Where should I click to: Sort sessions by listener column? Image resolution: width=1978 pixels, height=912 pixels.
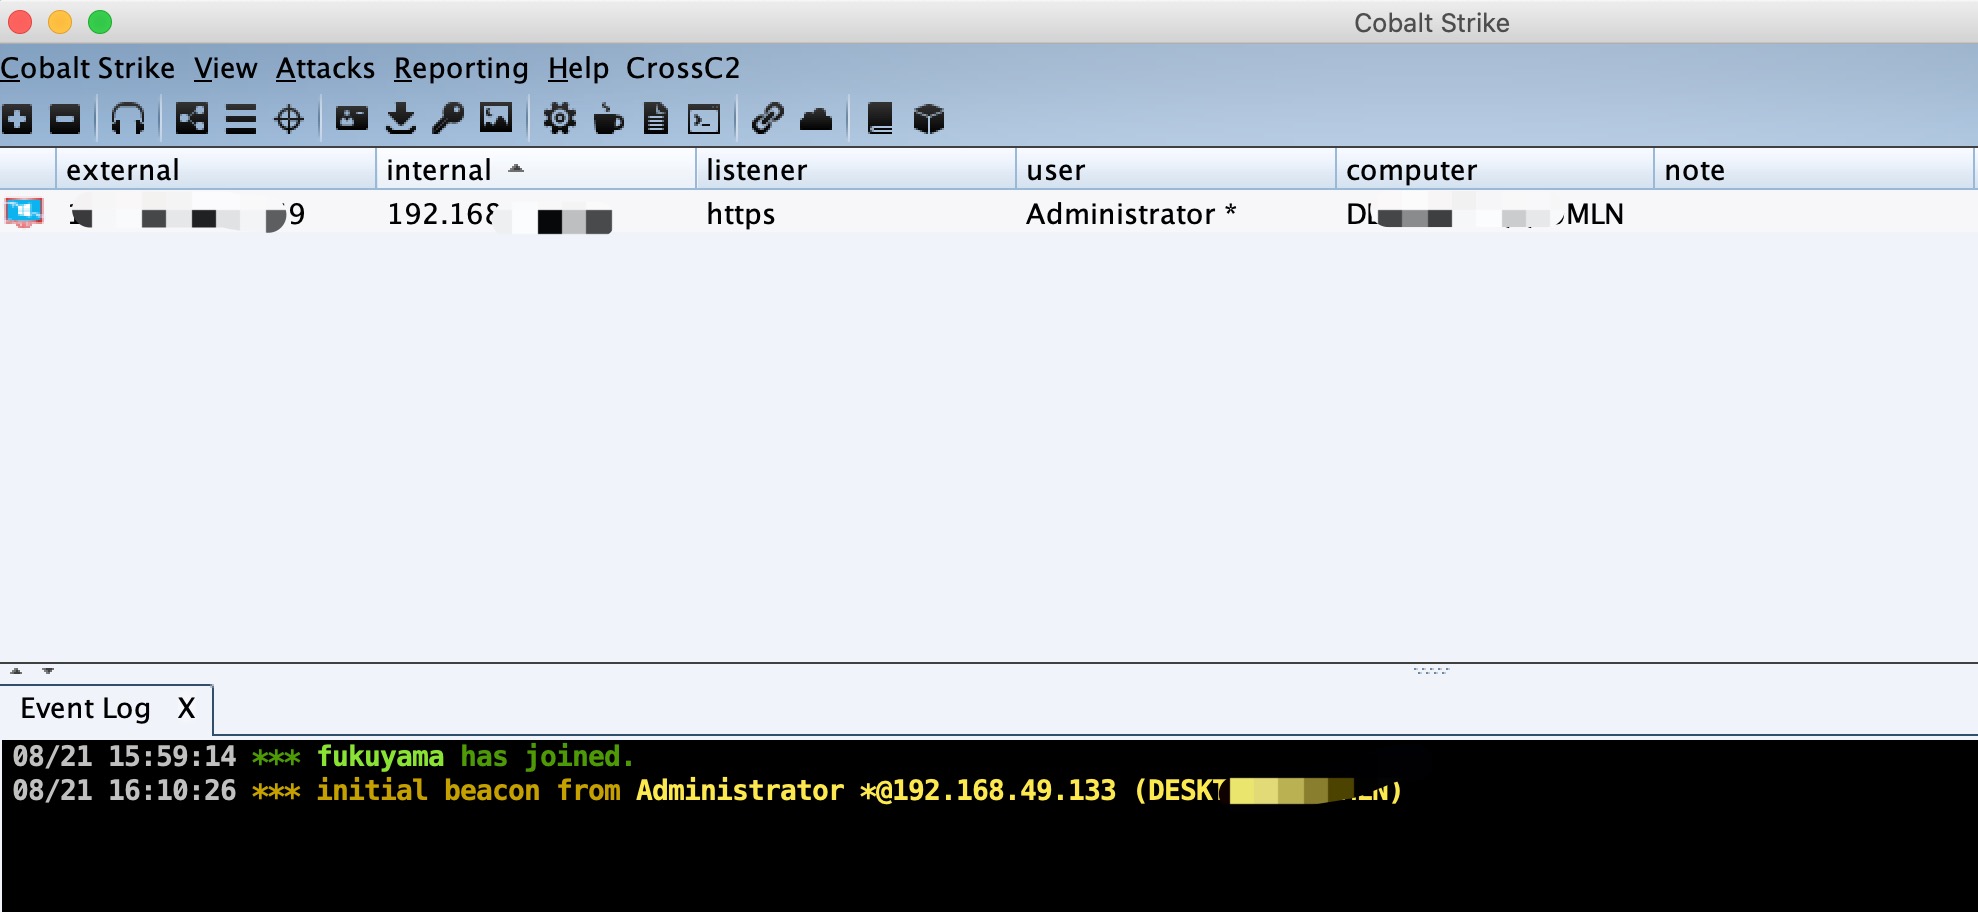pyautogui.click(x=855, y=169)
